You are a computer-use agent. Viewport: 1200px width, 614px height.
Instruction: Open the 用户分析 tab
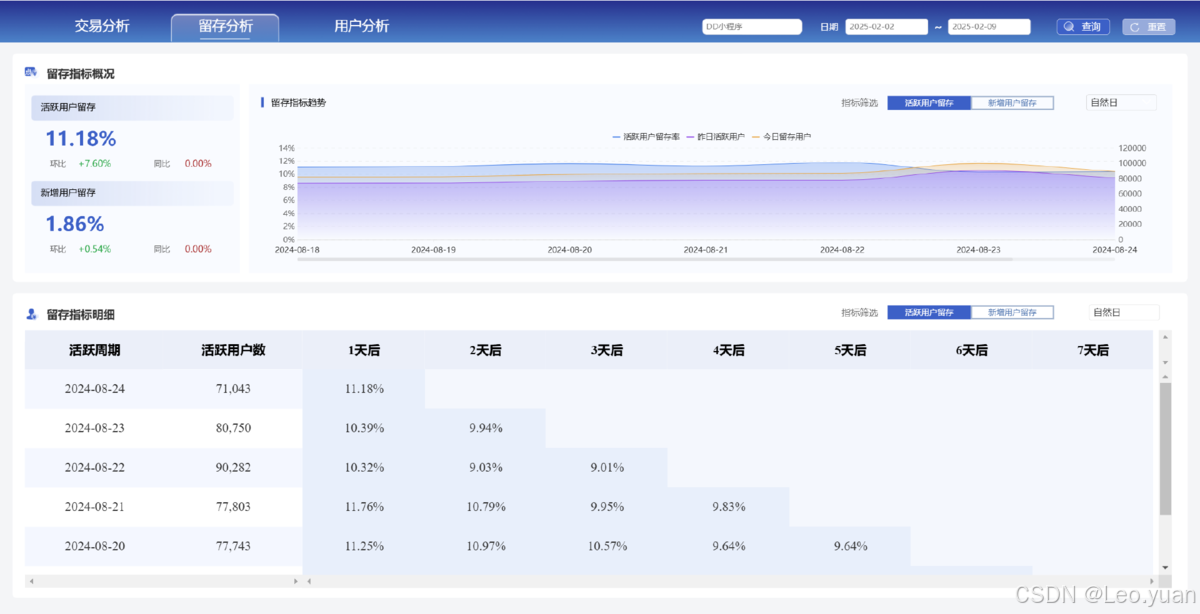(361, 27)
